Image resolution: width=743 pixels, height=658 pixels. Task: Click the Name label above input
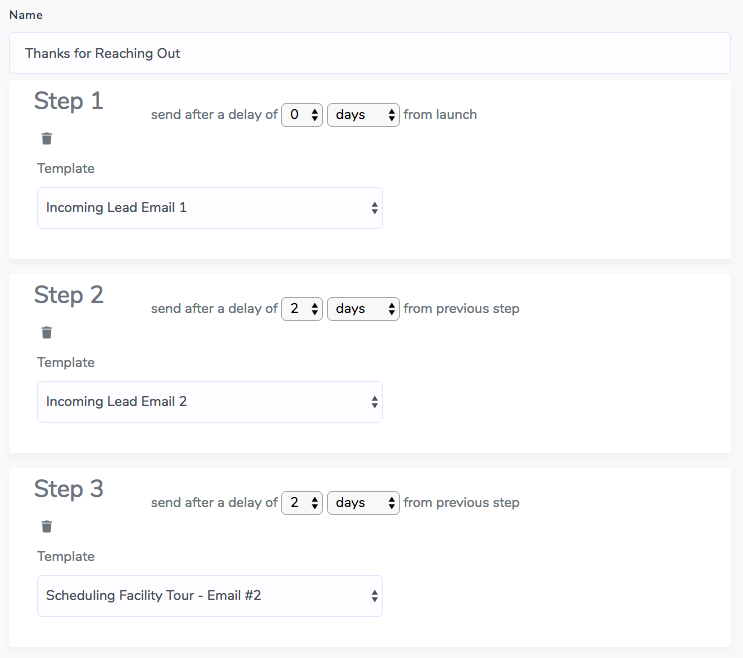[x=26, y=15]
